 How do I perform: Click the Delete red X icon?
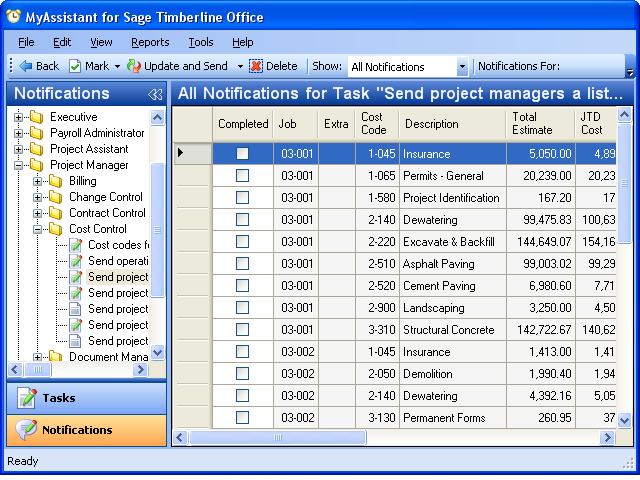pos(256,66)
